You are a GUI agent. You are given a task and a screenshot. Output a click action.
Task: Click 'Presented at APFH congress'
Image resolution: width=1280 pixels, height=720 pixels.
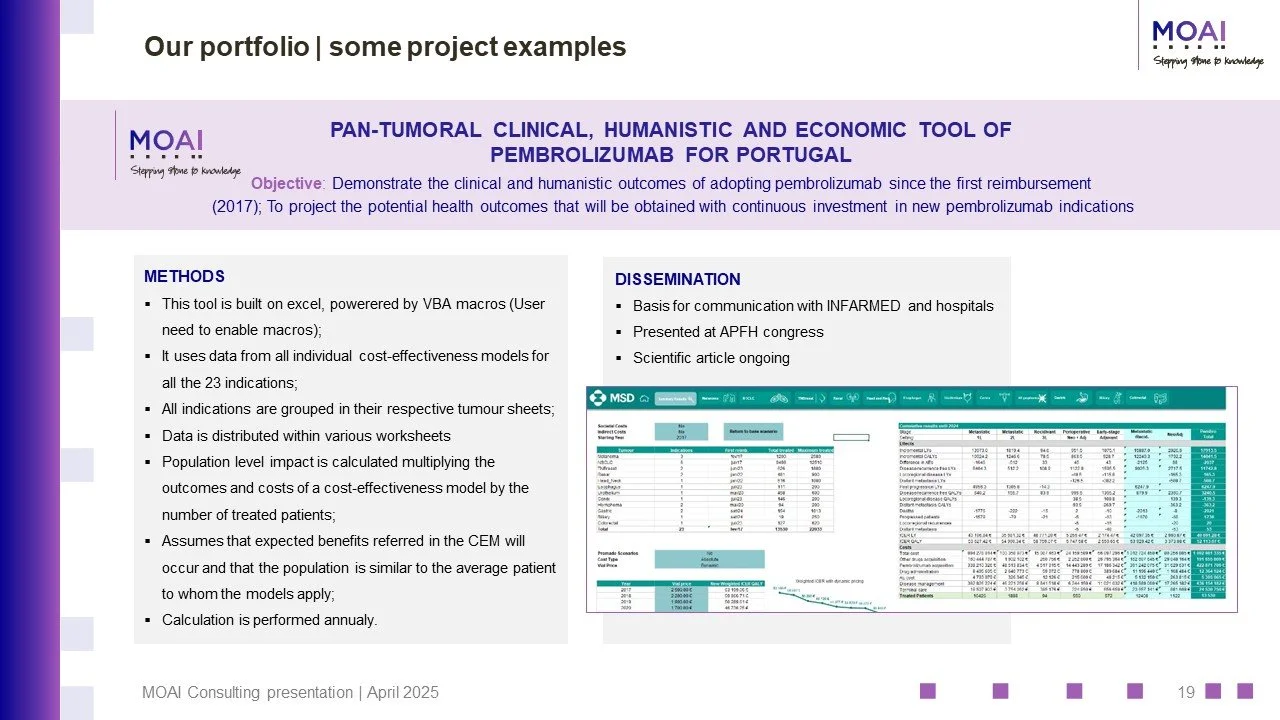point(728,332)
